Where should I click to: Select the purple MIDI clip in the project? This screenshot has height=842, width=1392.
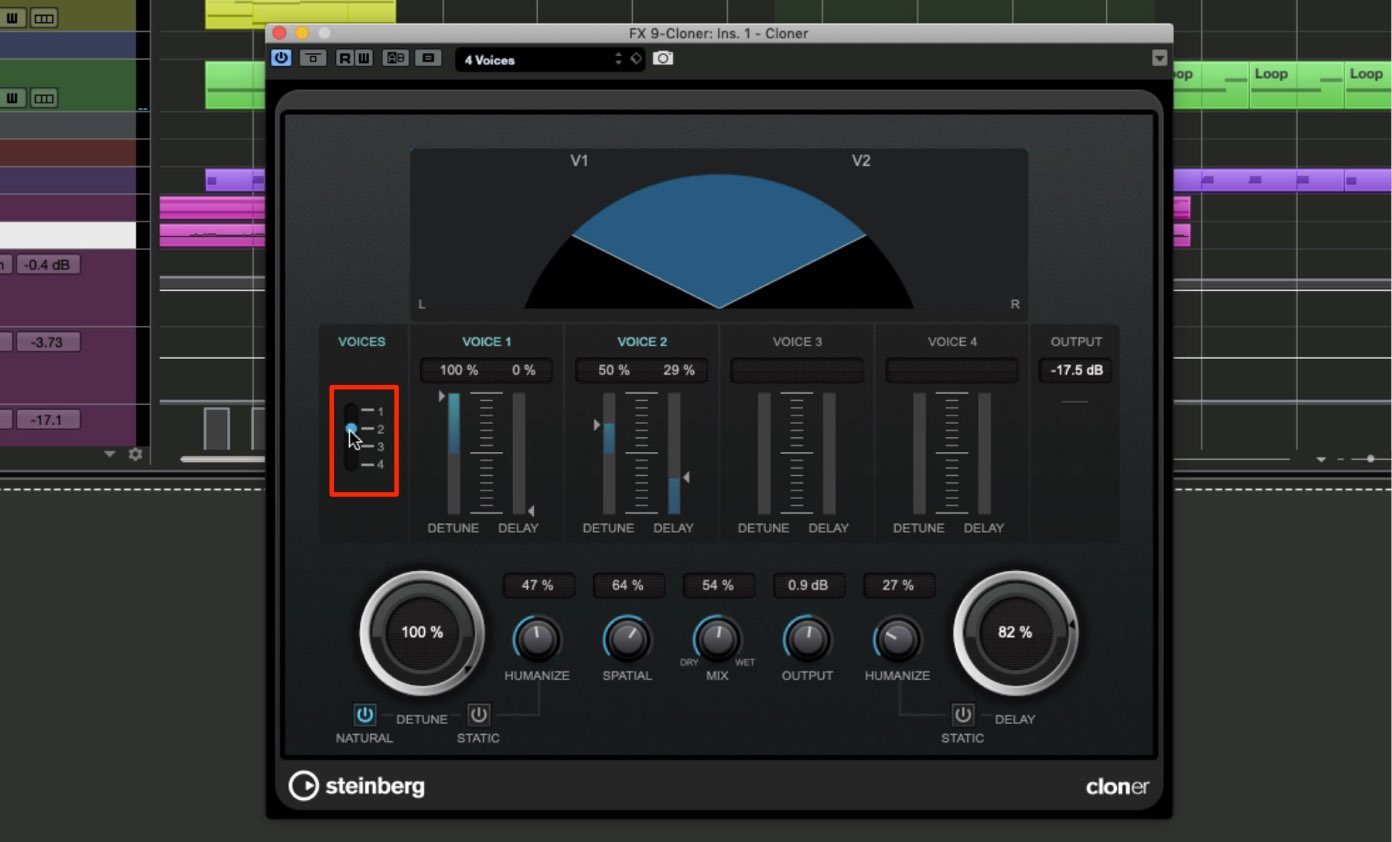click(x=236, y=180)
